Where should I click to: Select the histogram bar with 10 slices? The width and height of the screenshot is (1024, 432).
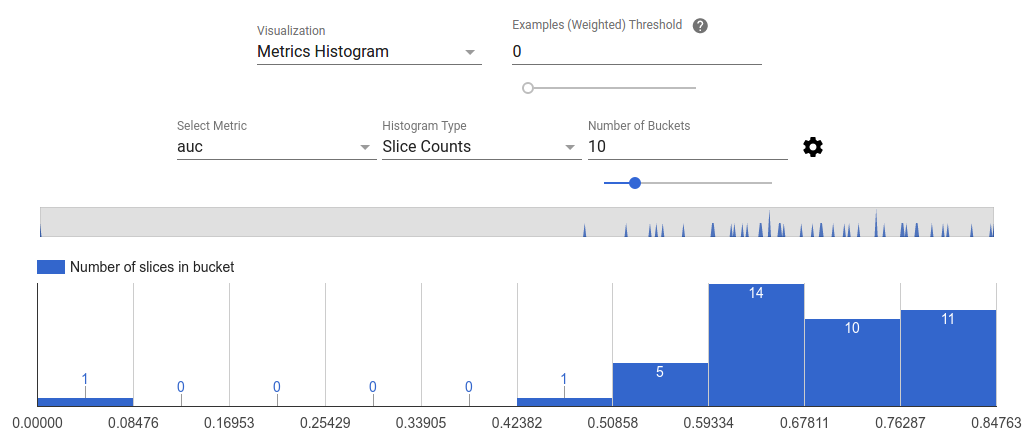coord(852,362)
